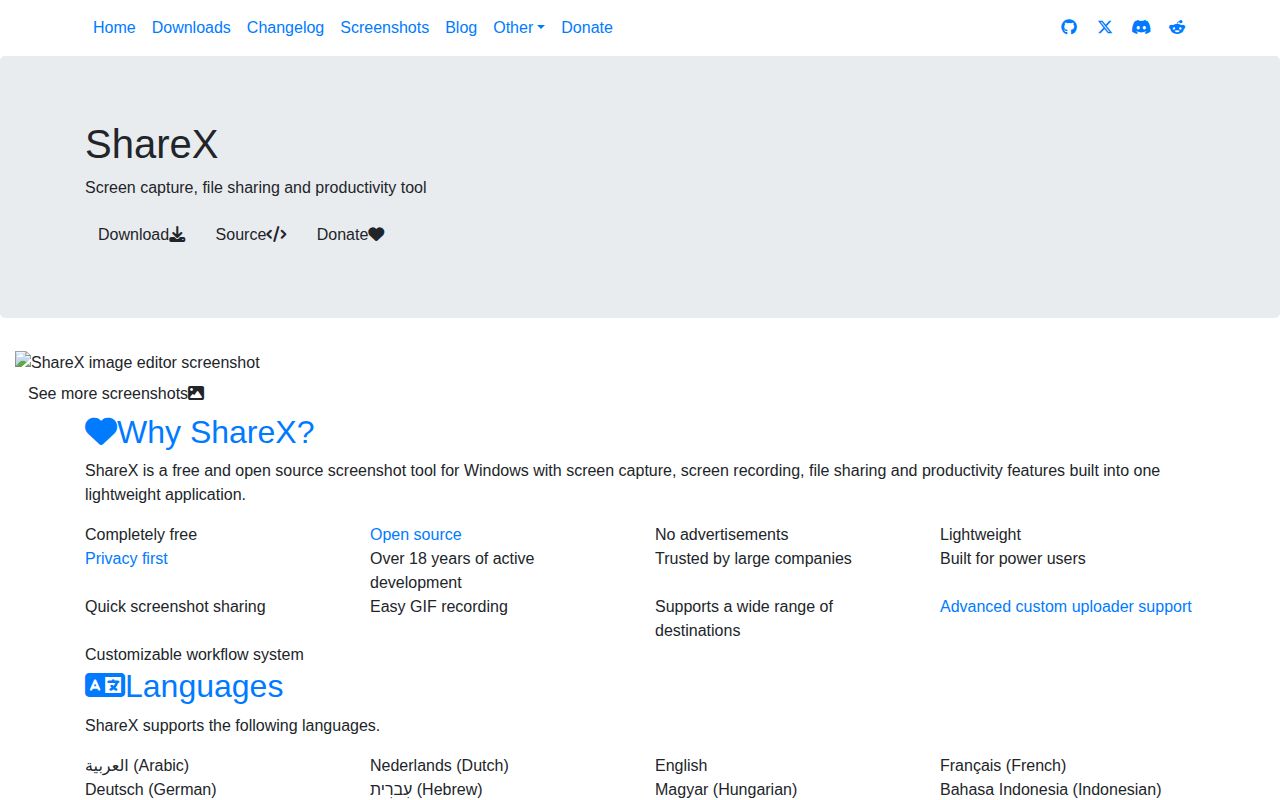Open the Why ShareX? heading link

(200, 431)
